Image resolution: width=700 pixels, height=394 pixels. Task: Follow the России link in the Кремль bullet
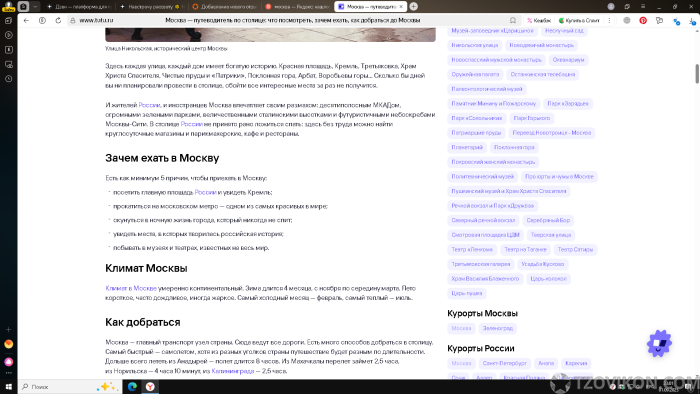click(x=205, y=192)
